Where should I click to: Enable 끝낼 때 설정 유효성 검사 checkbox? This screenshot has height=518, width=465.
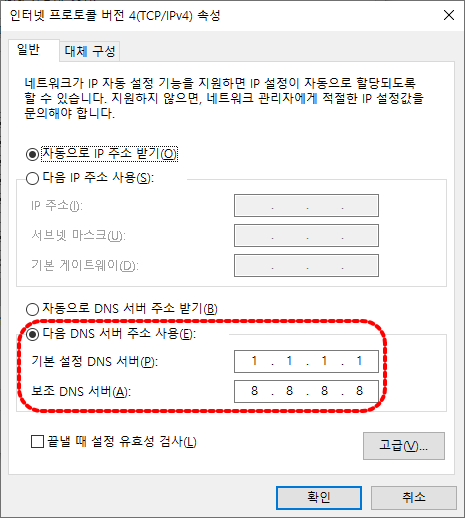tap(37, 442)
